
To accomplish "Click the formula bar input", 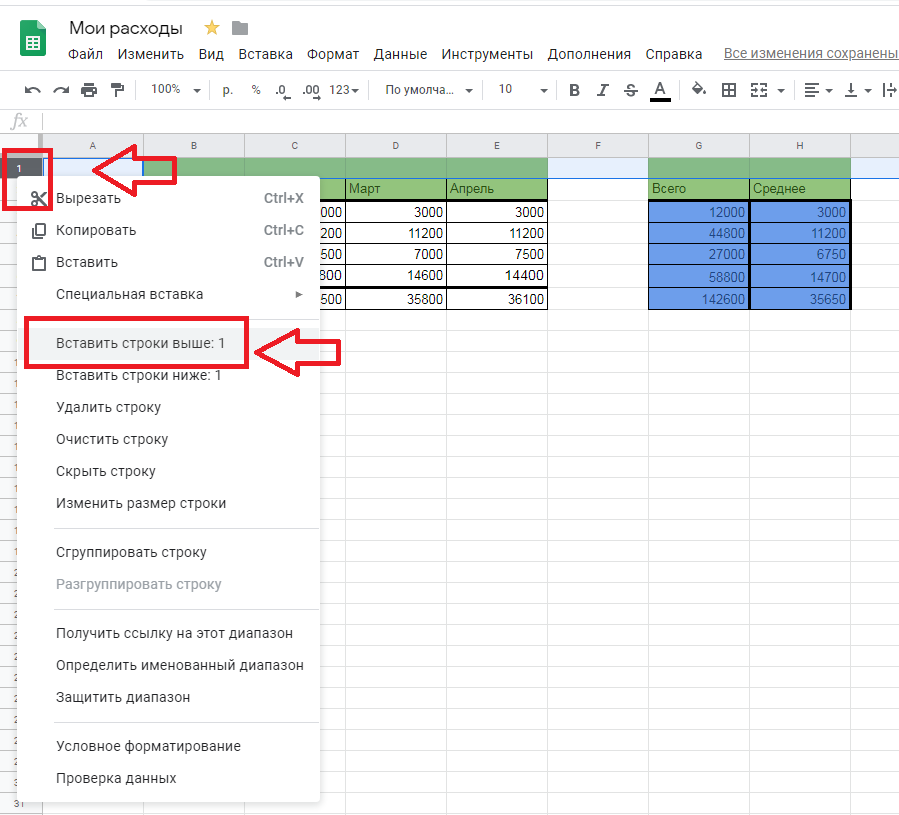I will [x=470, y=122].
